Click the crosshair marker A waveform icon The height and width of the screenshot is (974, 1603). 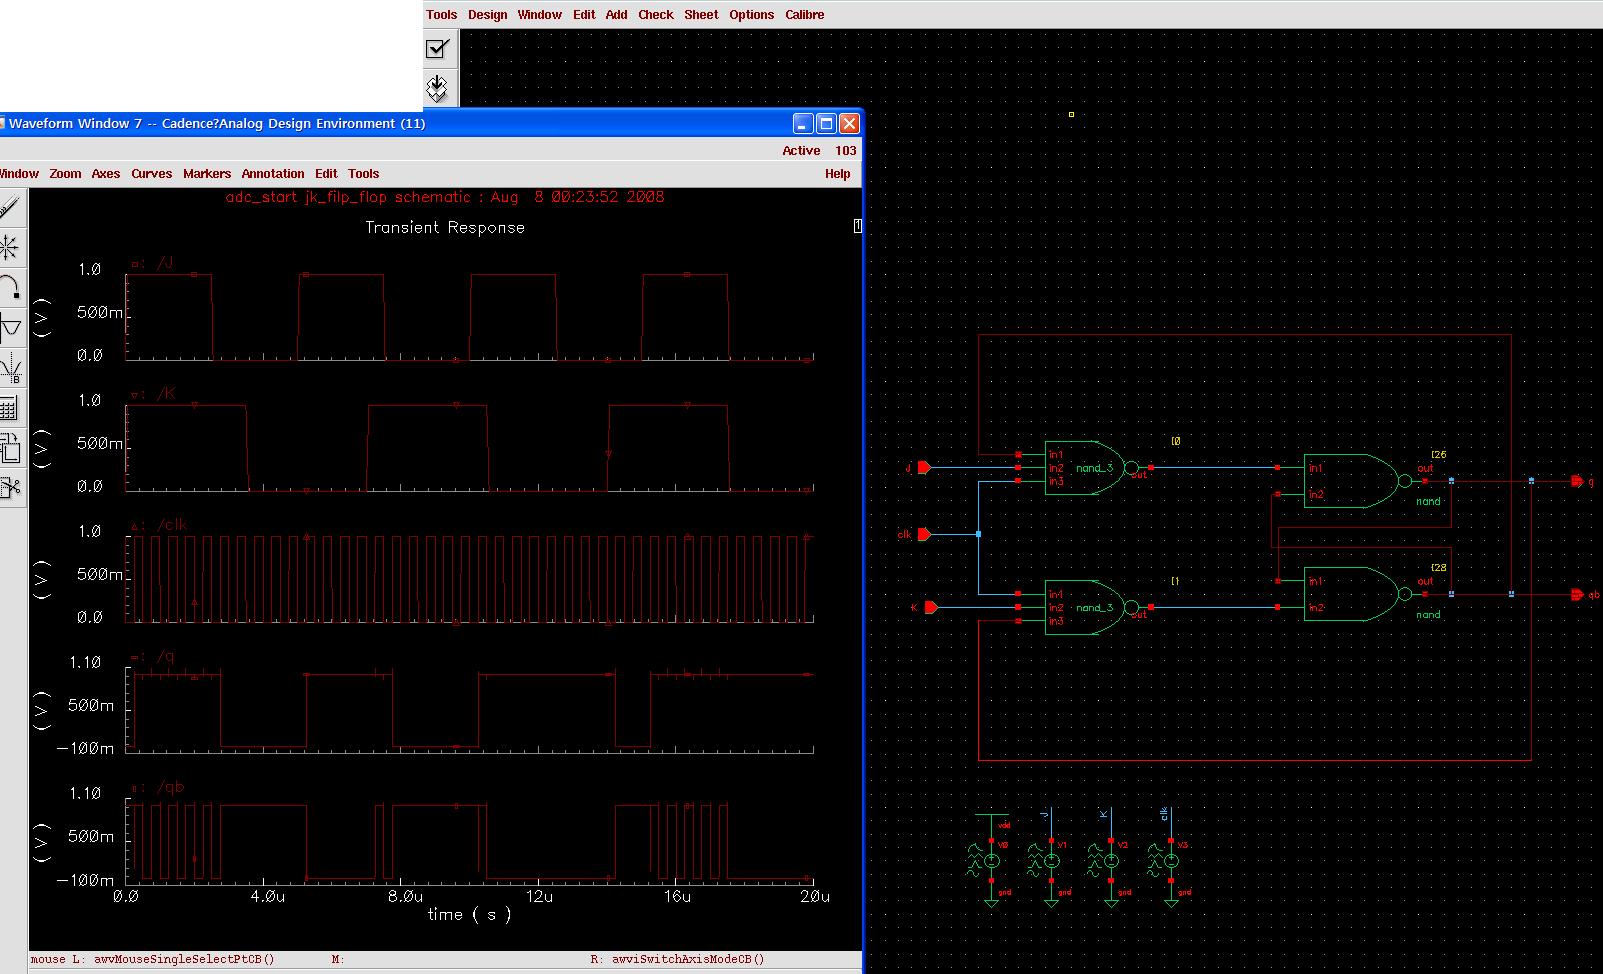click(x=10, y=328)
